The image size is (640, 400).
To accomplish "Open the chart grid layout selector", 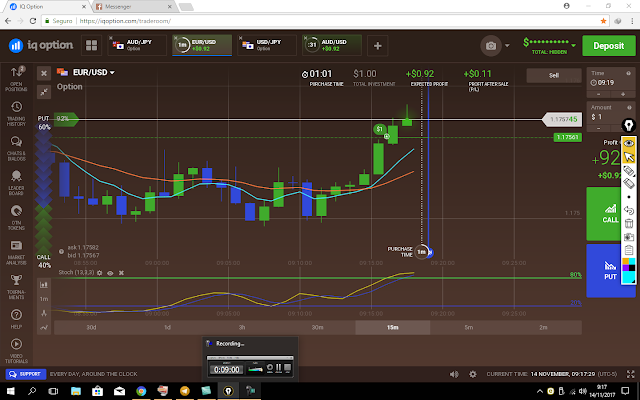I will coord(91,45).
